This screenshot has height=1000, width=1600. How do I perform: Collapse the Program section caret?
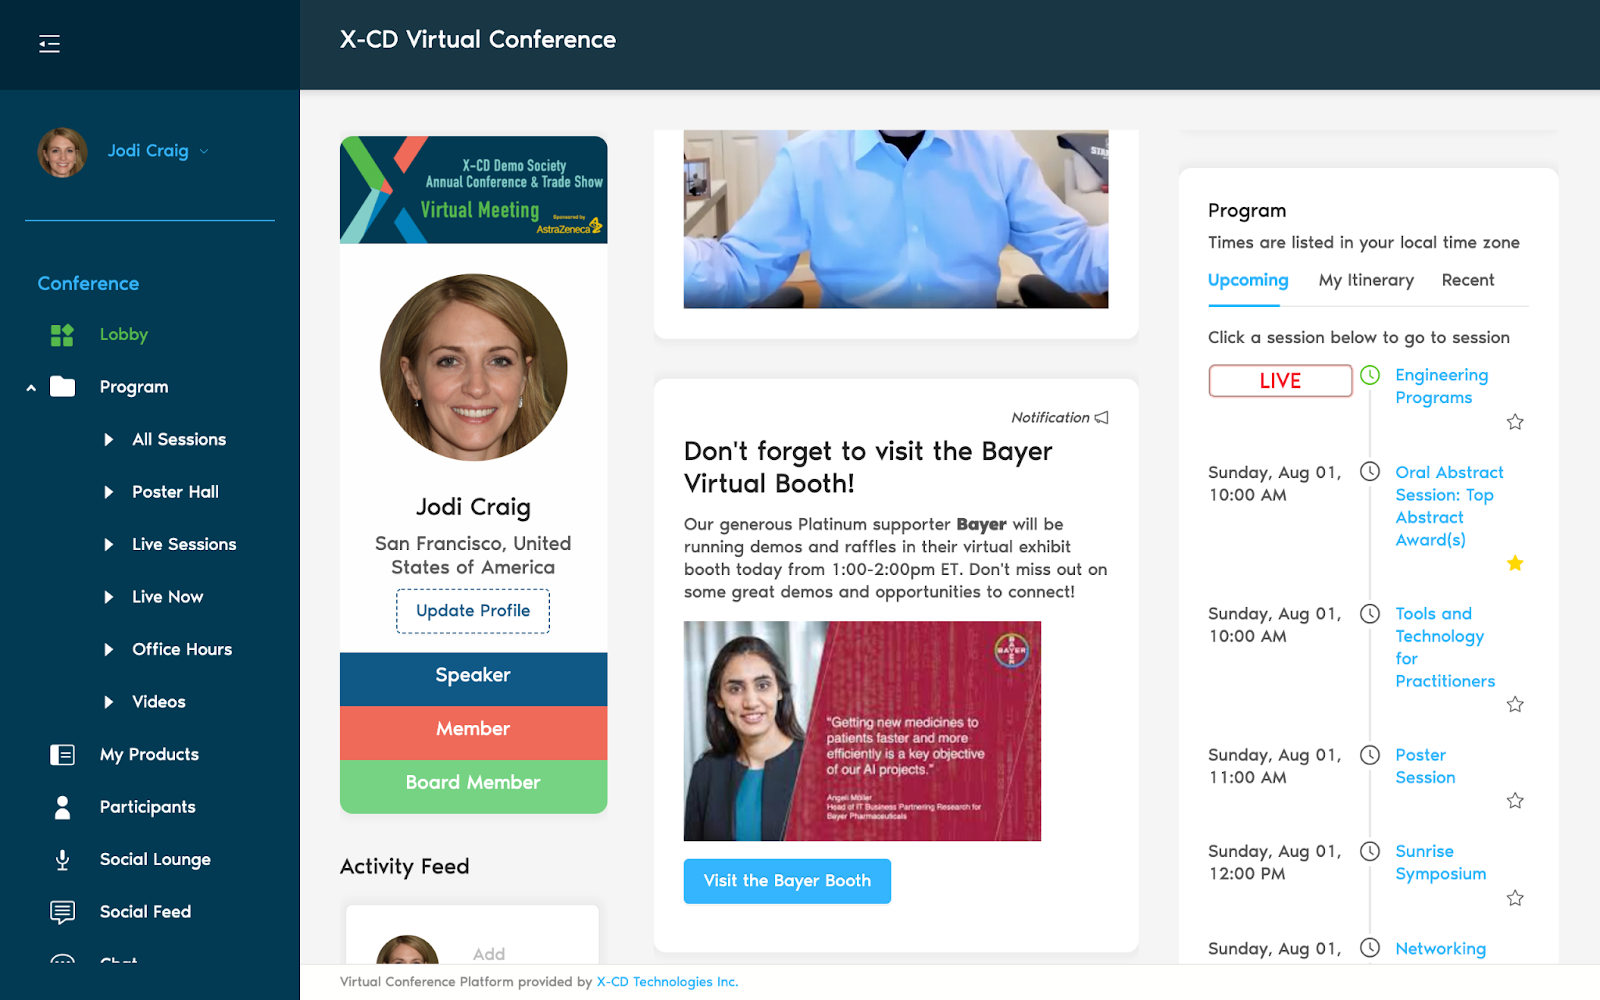(x=31, y=388)
